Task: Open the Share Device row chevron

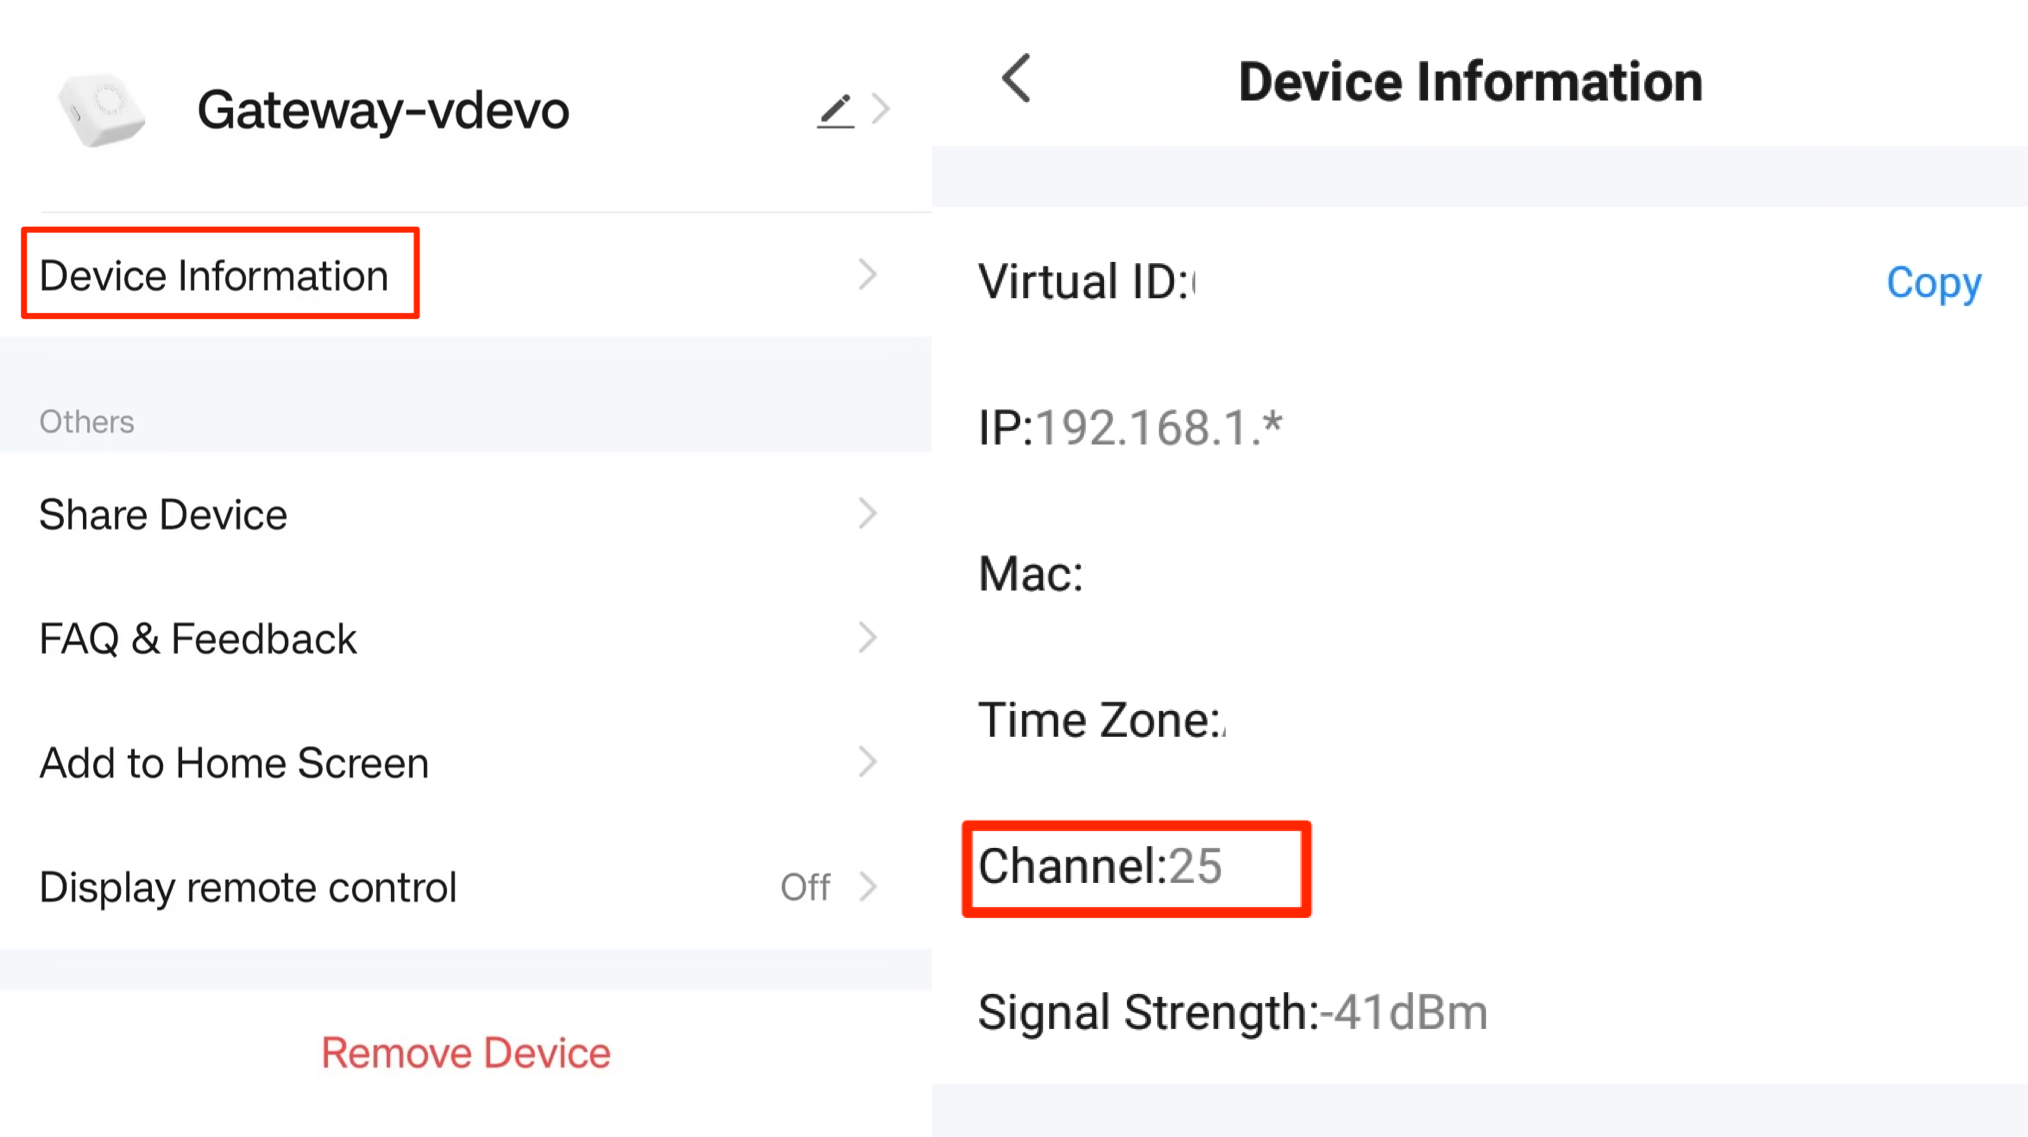Action: click(x=867, y=514)
